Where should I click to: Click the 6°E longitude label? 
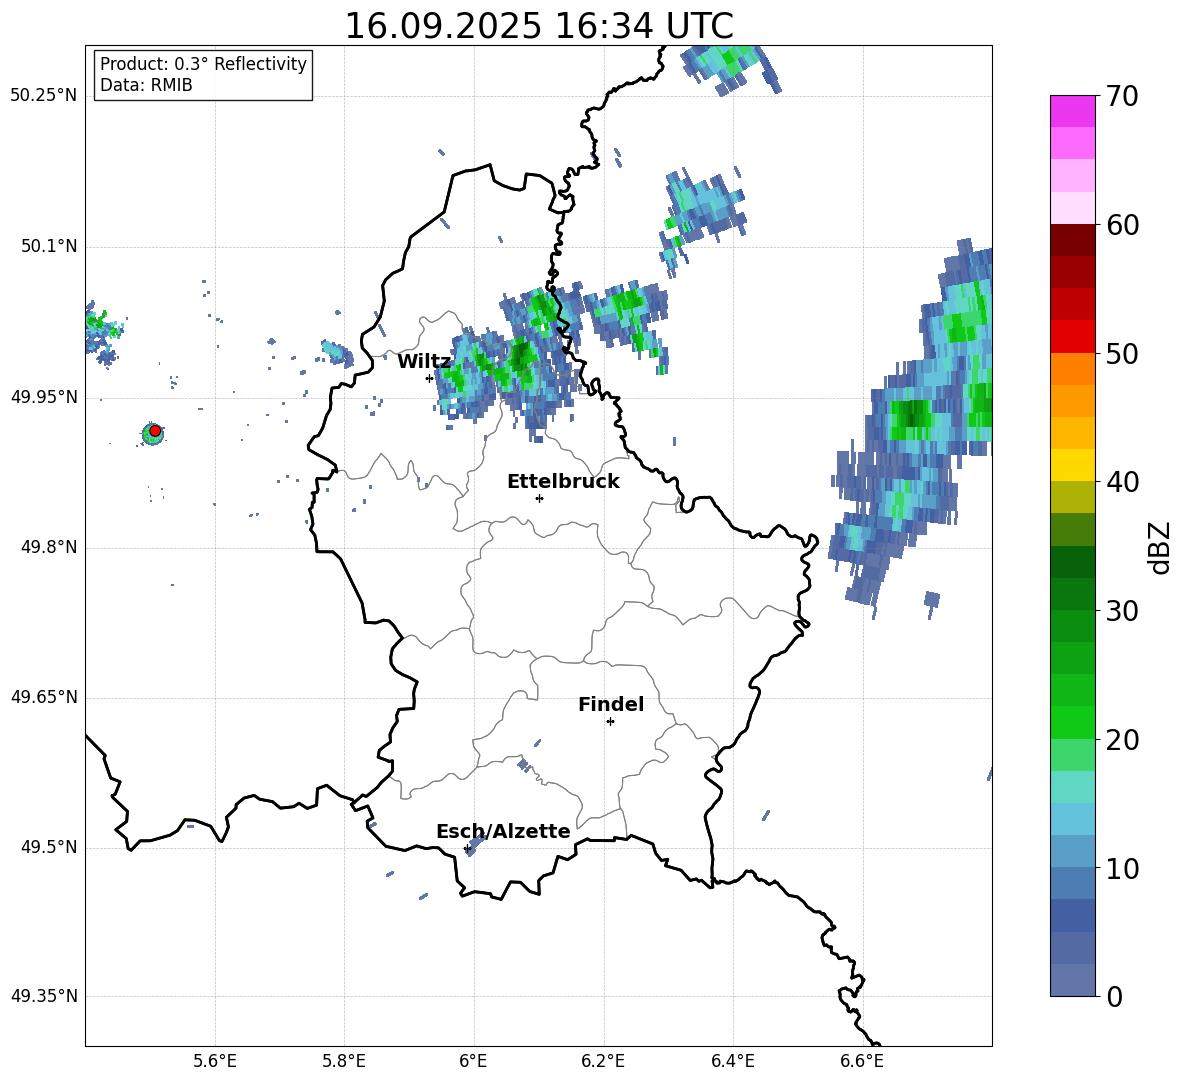point(473,1062)
